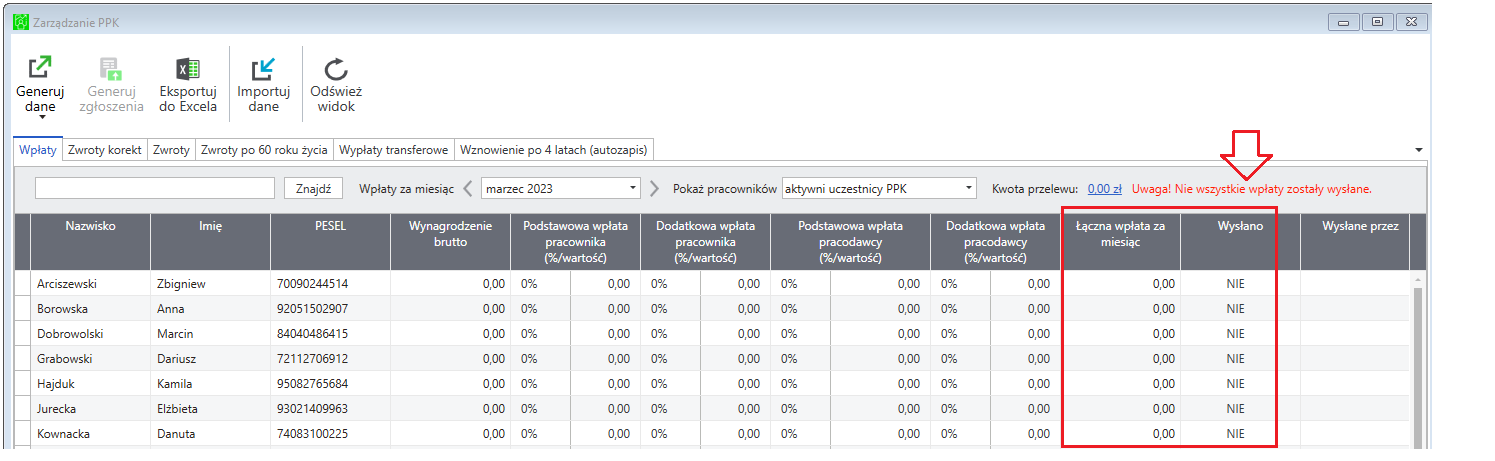Viewport: 1495px width, 461px height.
Task: Select Wznowienie po 4 latach (autozapis) tab
Action: pos(553,150)
